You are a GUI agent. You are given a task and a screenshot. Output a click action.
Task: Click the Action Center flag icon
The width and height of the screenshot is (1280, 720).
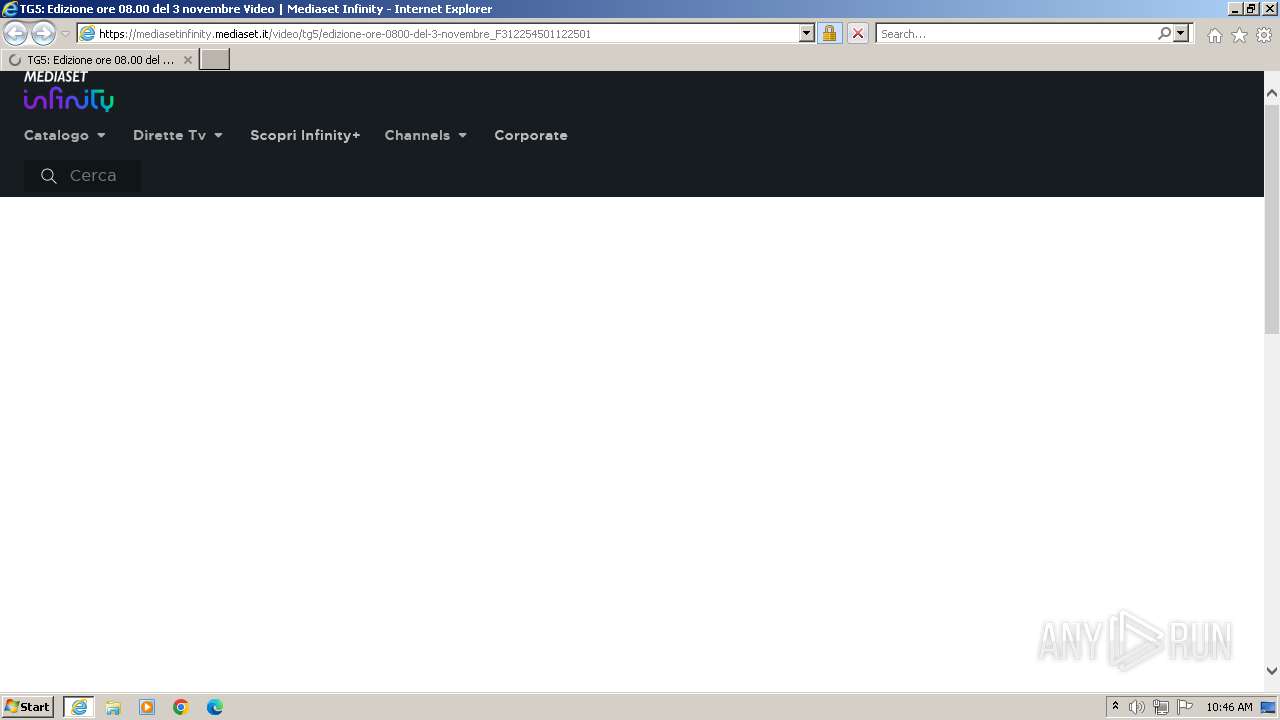(1185, 707)
